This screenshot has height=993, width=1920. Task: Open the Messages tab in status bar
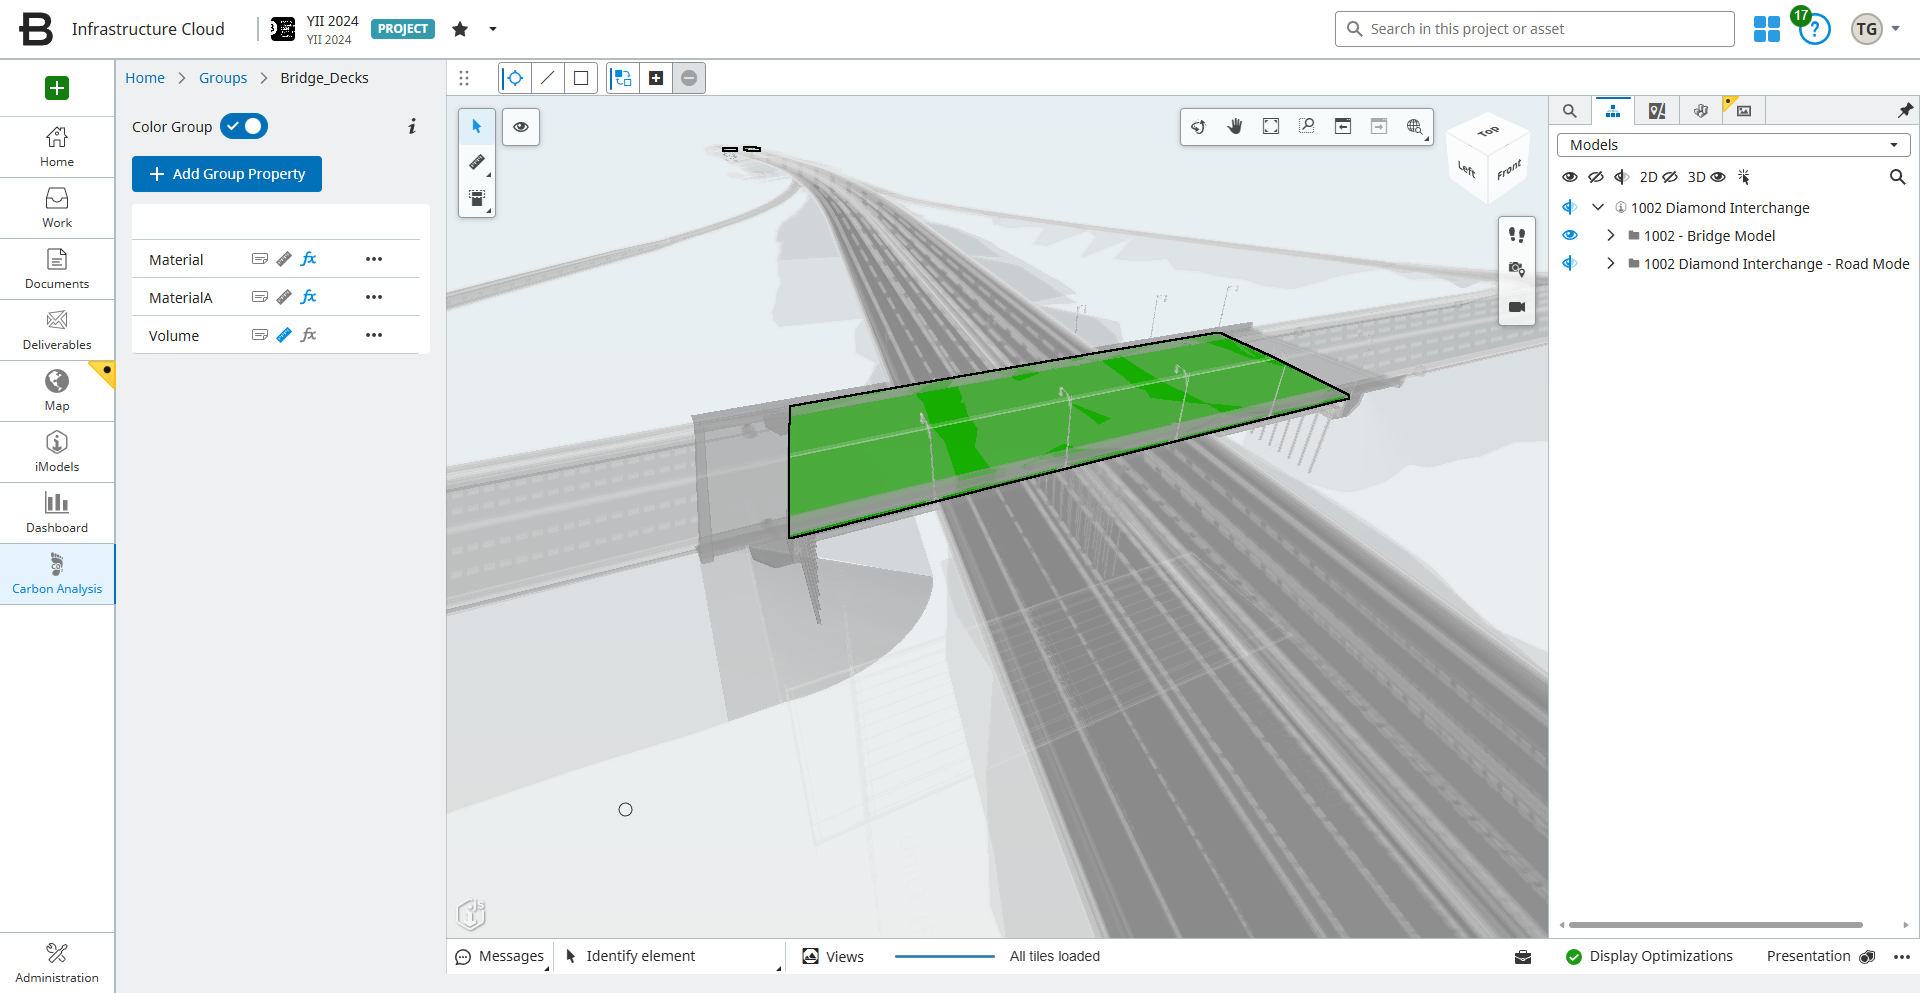pos(500,957)
